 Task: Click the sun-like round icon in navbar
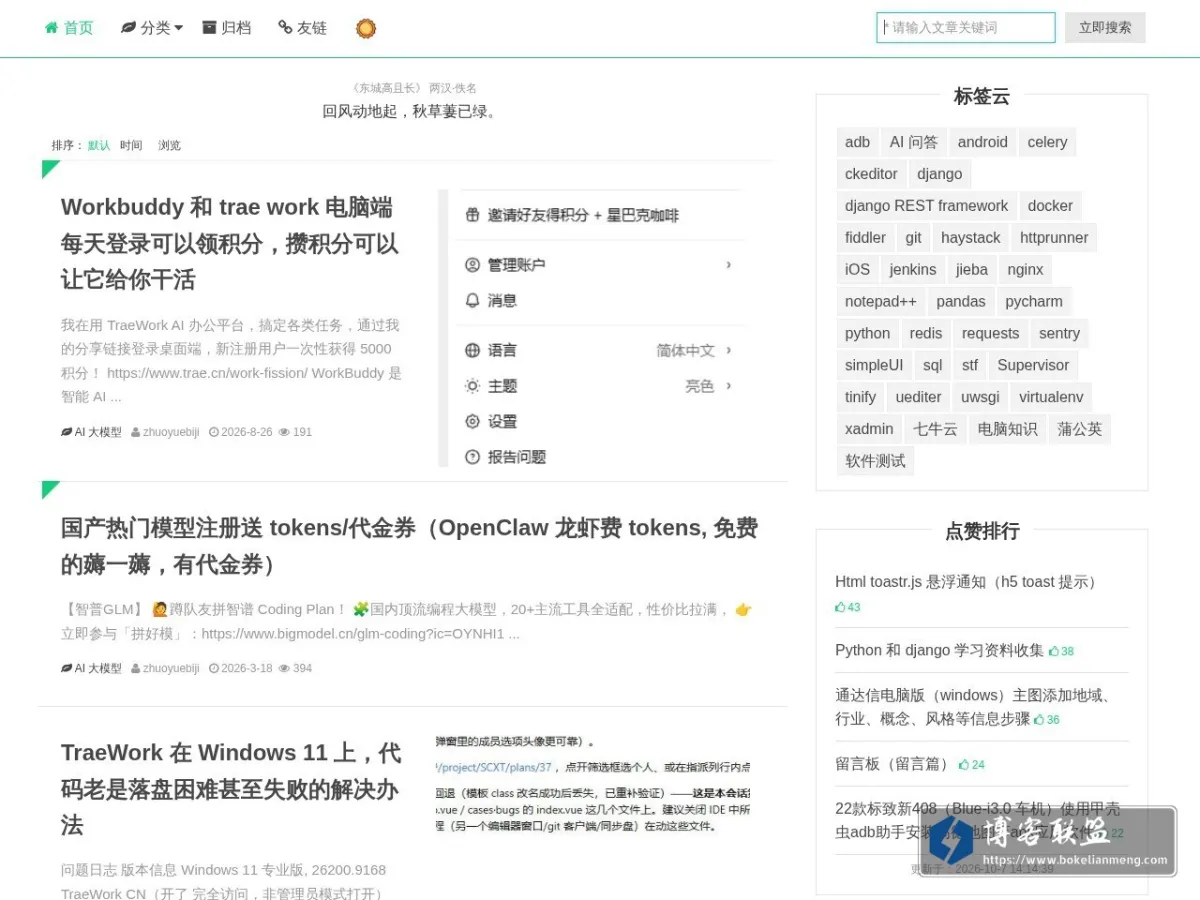366,28
